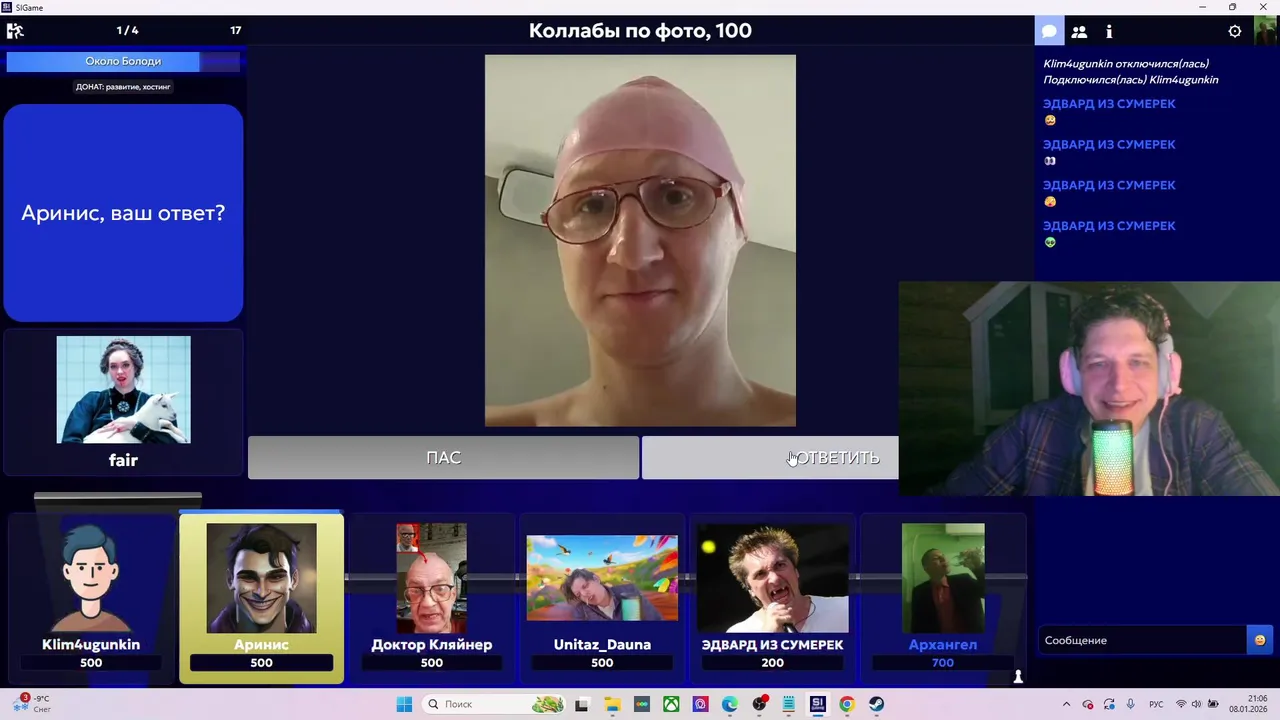Select the Аринис player card
Image resolution: width=1280 pixels, height=720 pixels.
(261, 598)
